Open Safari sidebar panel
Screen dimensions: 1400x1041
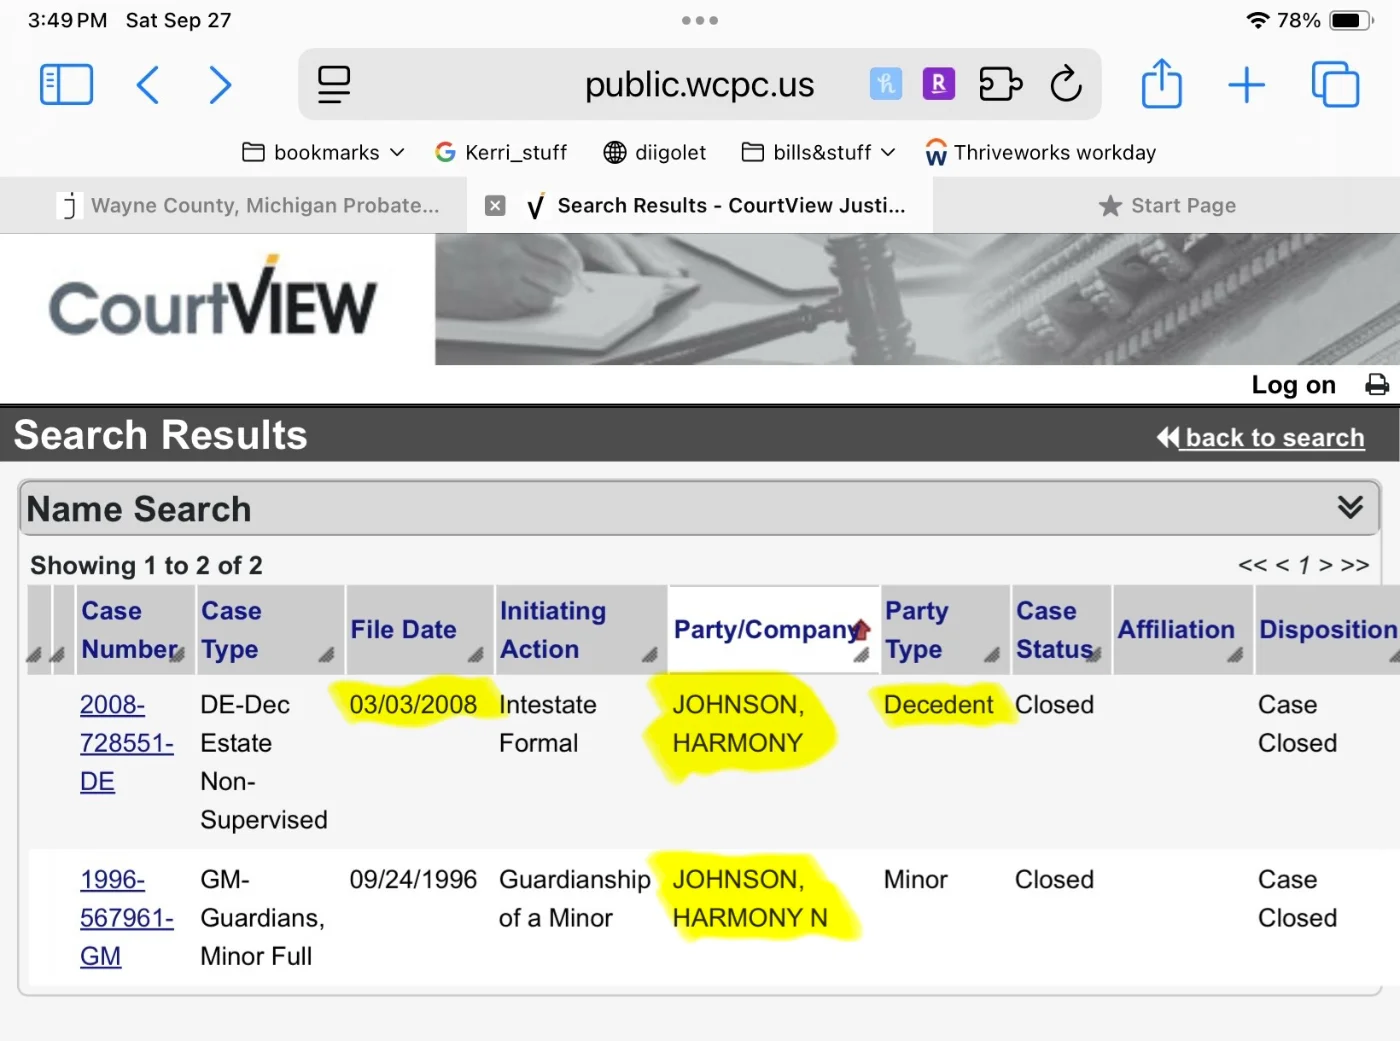66,85
